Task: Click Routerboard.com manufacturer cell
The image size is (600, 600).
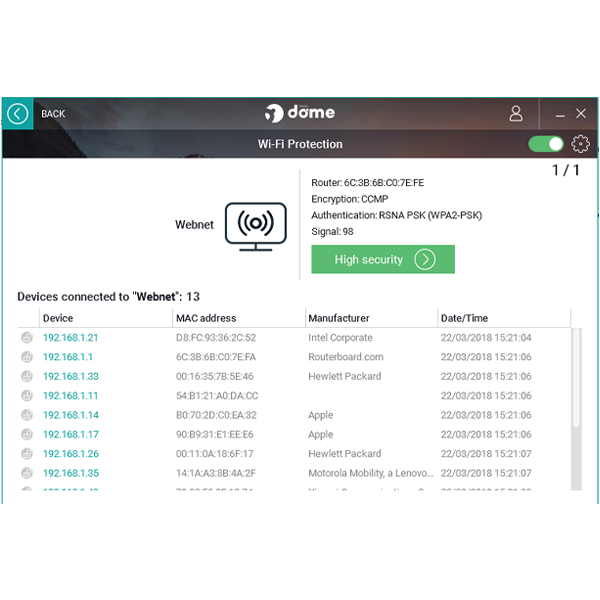Action: [x=346, y=357]
